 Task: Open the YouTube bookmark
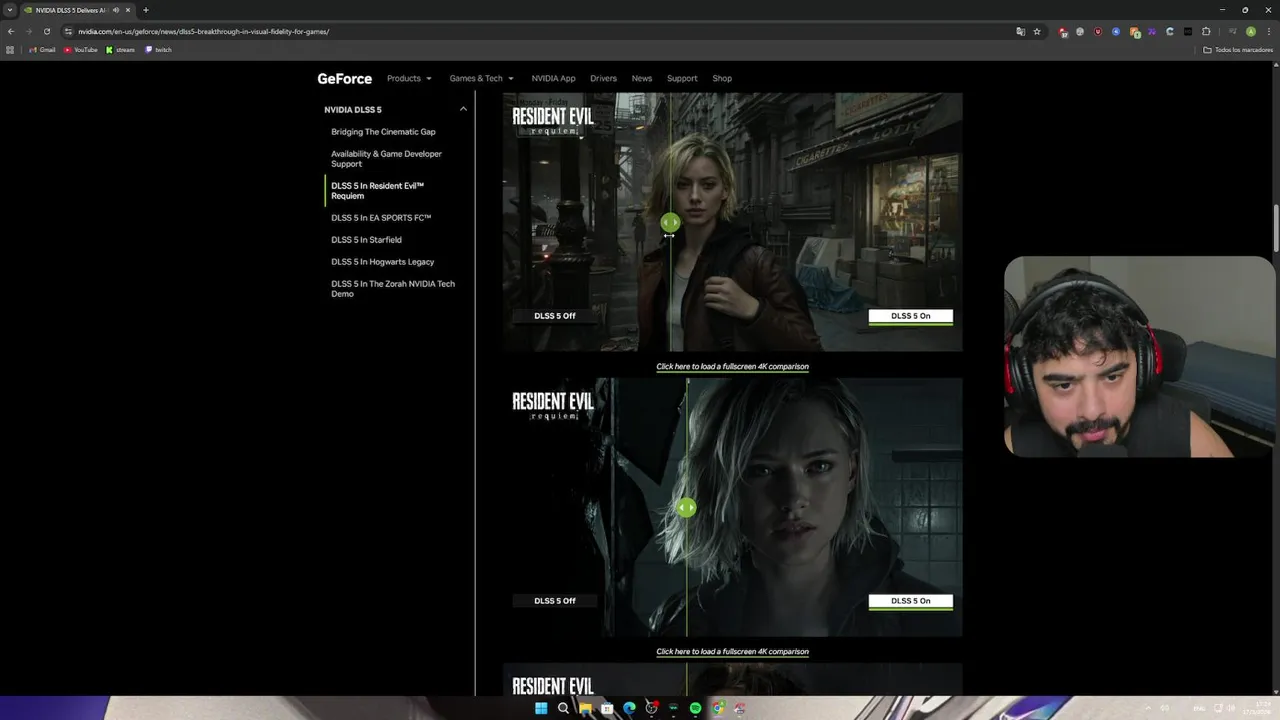pyautogui.click(x=81, y=49)
